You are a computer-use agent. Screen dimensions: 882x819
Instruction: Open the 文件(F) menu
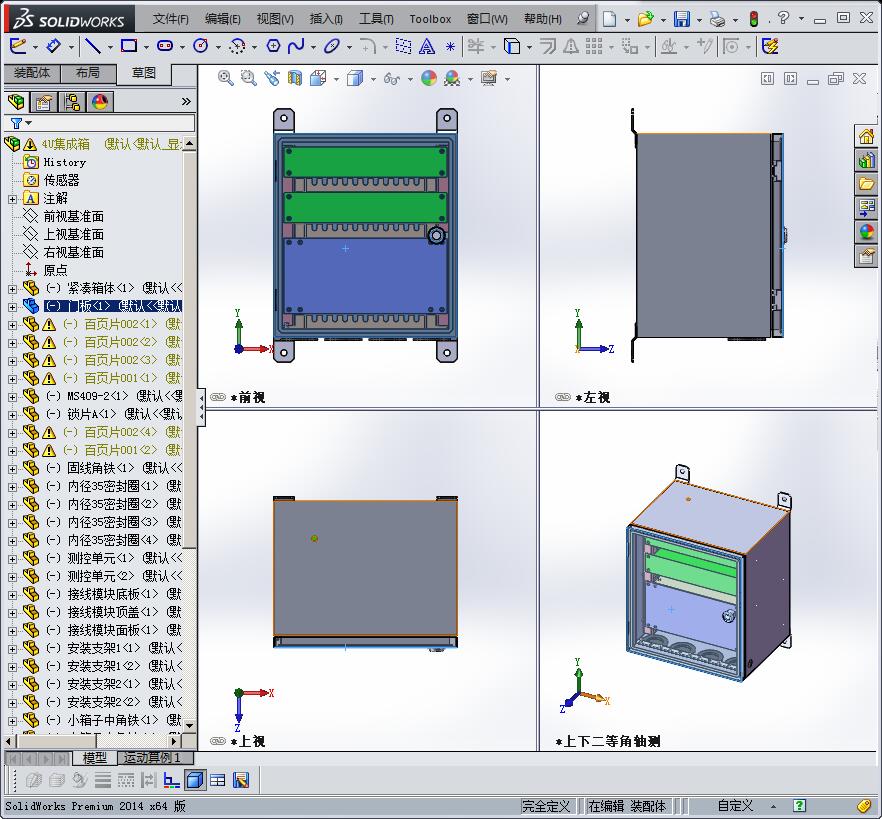point(170,19)
